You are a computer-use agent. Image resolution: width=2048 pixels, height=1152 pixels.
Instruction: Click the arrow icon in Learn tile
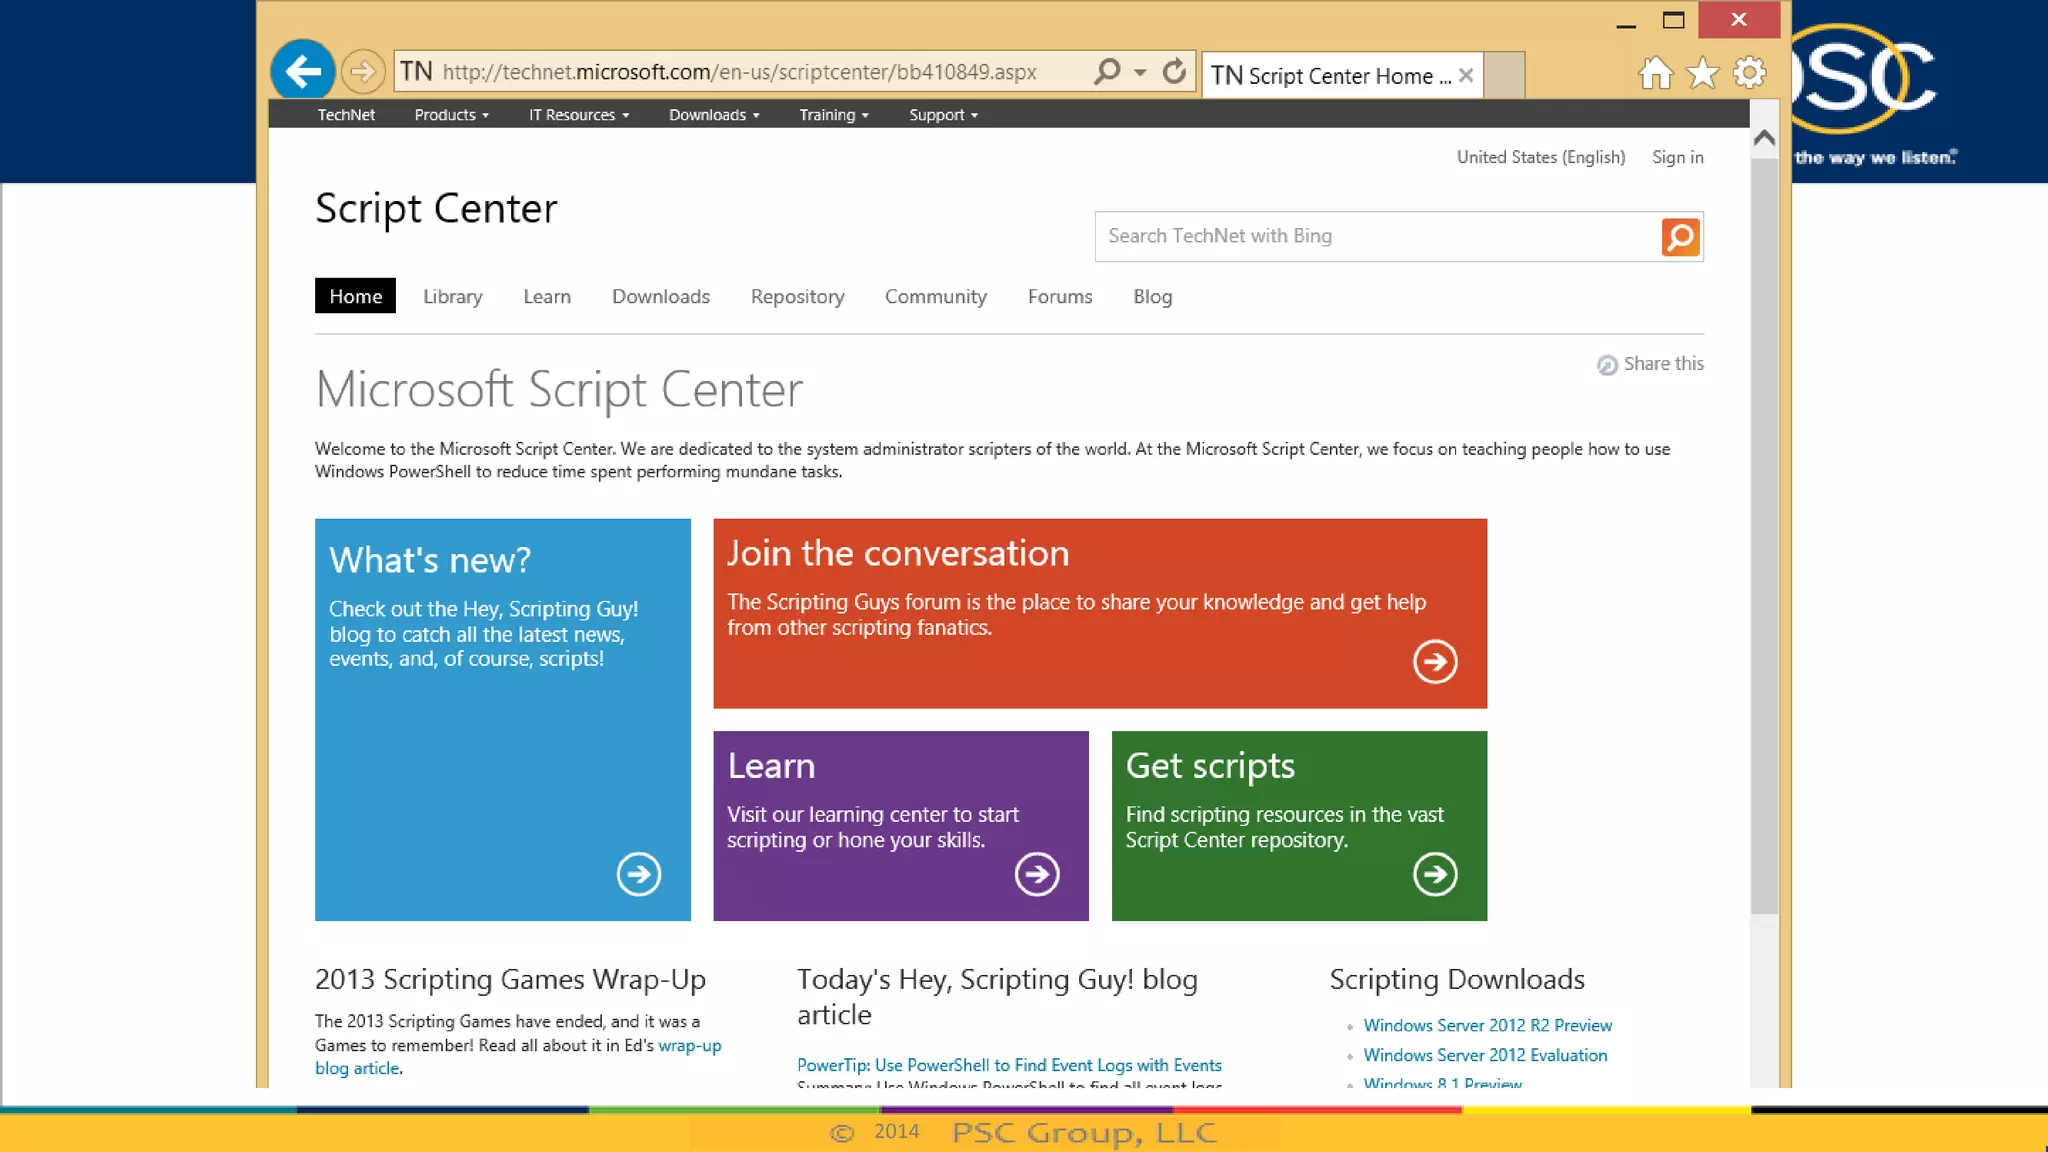pyautogui.click(x=1037, y=874)
